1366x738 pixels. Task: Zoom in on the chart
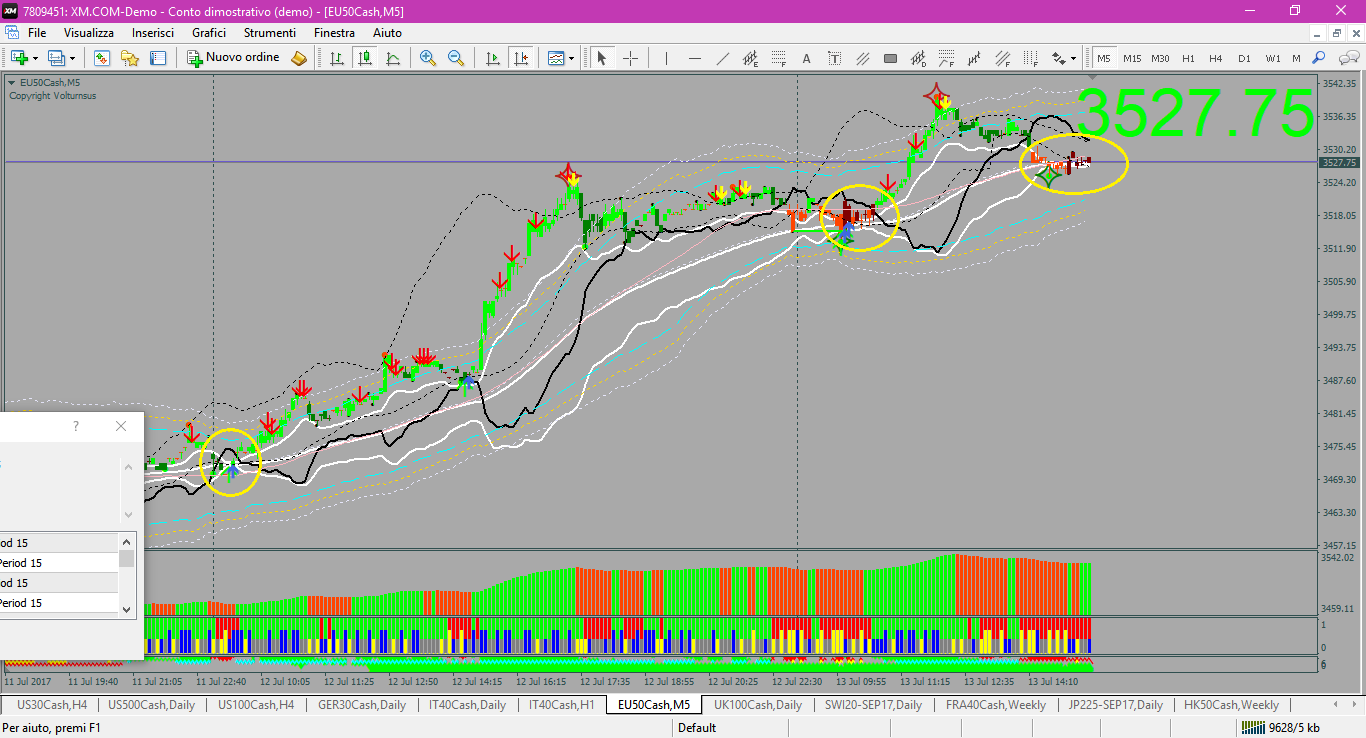click(x=428, y=58)
